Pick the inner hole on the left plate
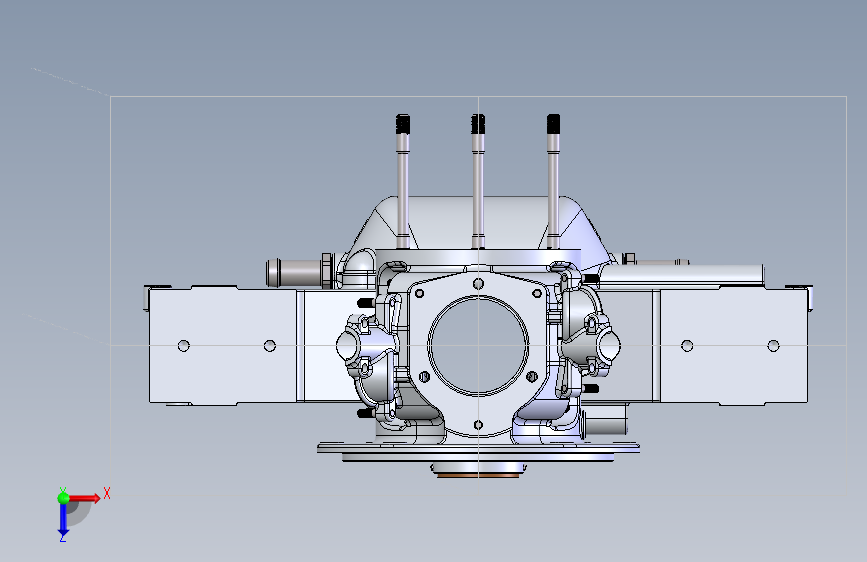Screen dimensions: 867x562 tap(270, 346)
